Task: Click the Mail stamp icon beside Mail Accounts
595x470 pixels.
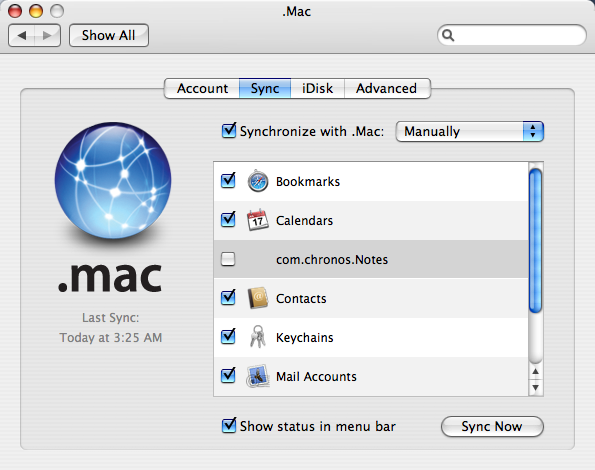Action: [258, 376]
